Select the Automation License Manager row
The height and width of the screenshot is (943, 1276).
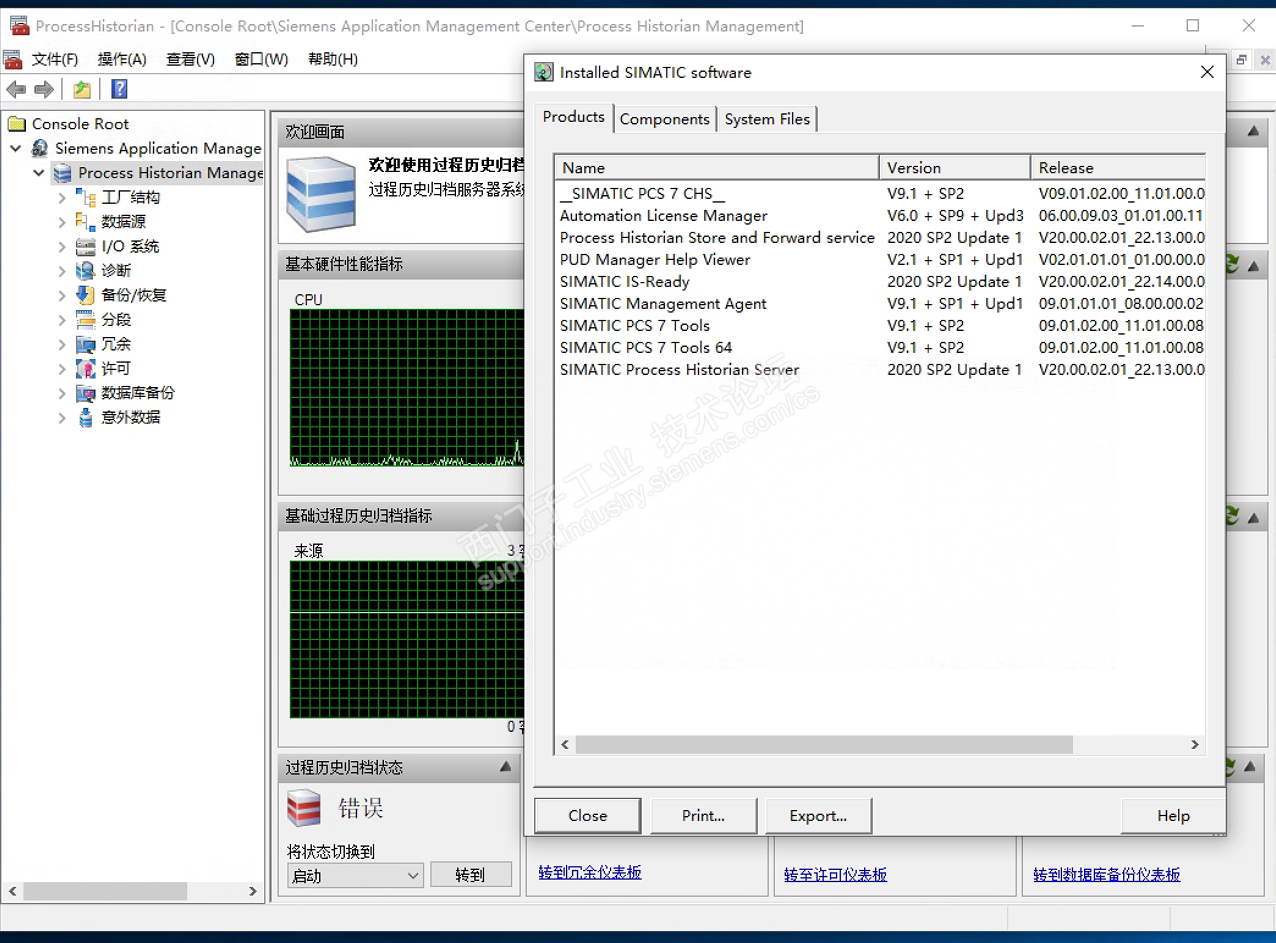point(880,216)
